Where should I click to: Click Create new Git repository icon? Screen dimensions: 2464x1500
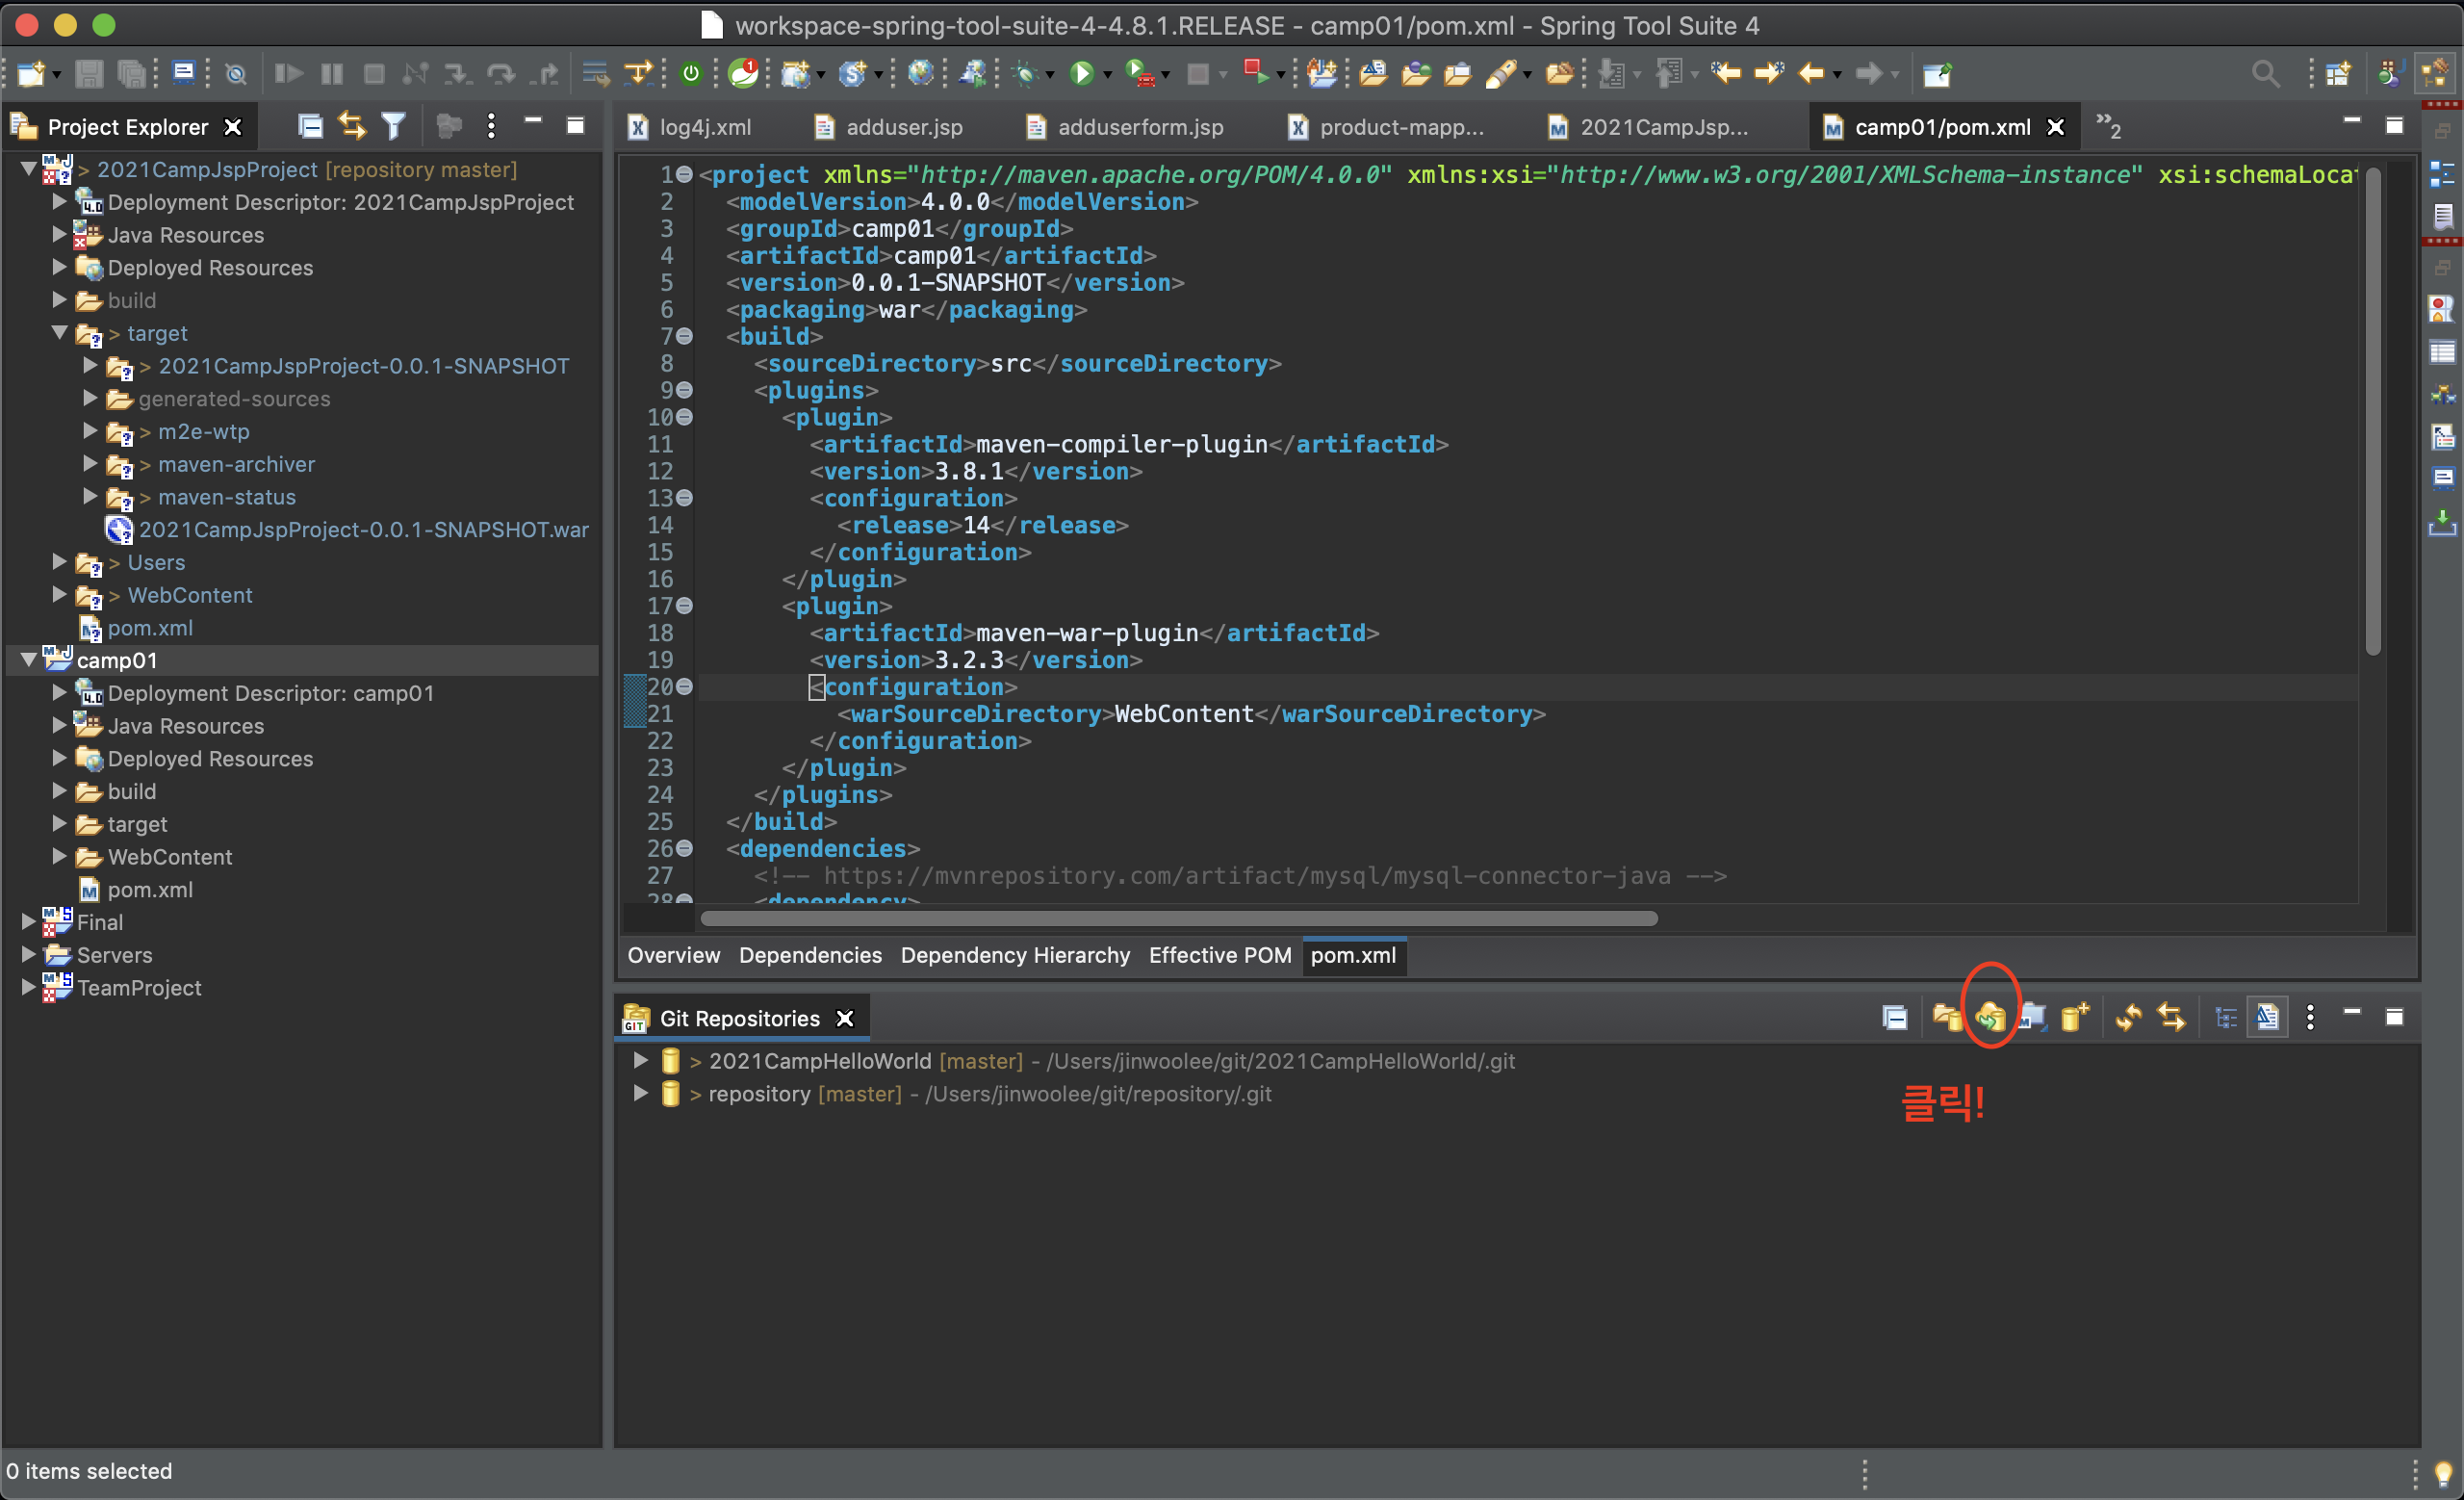pyautogui.click(x=2075, y=1018)
